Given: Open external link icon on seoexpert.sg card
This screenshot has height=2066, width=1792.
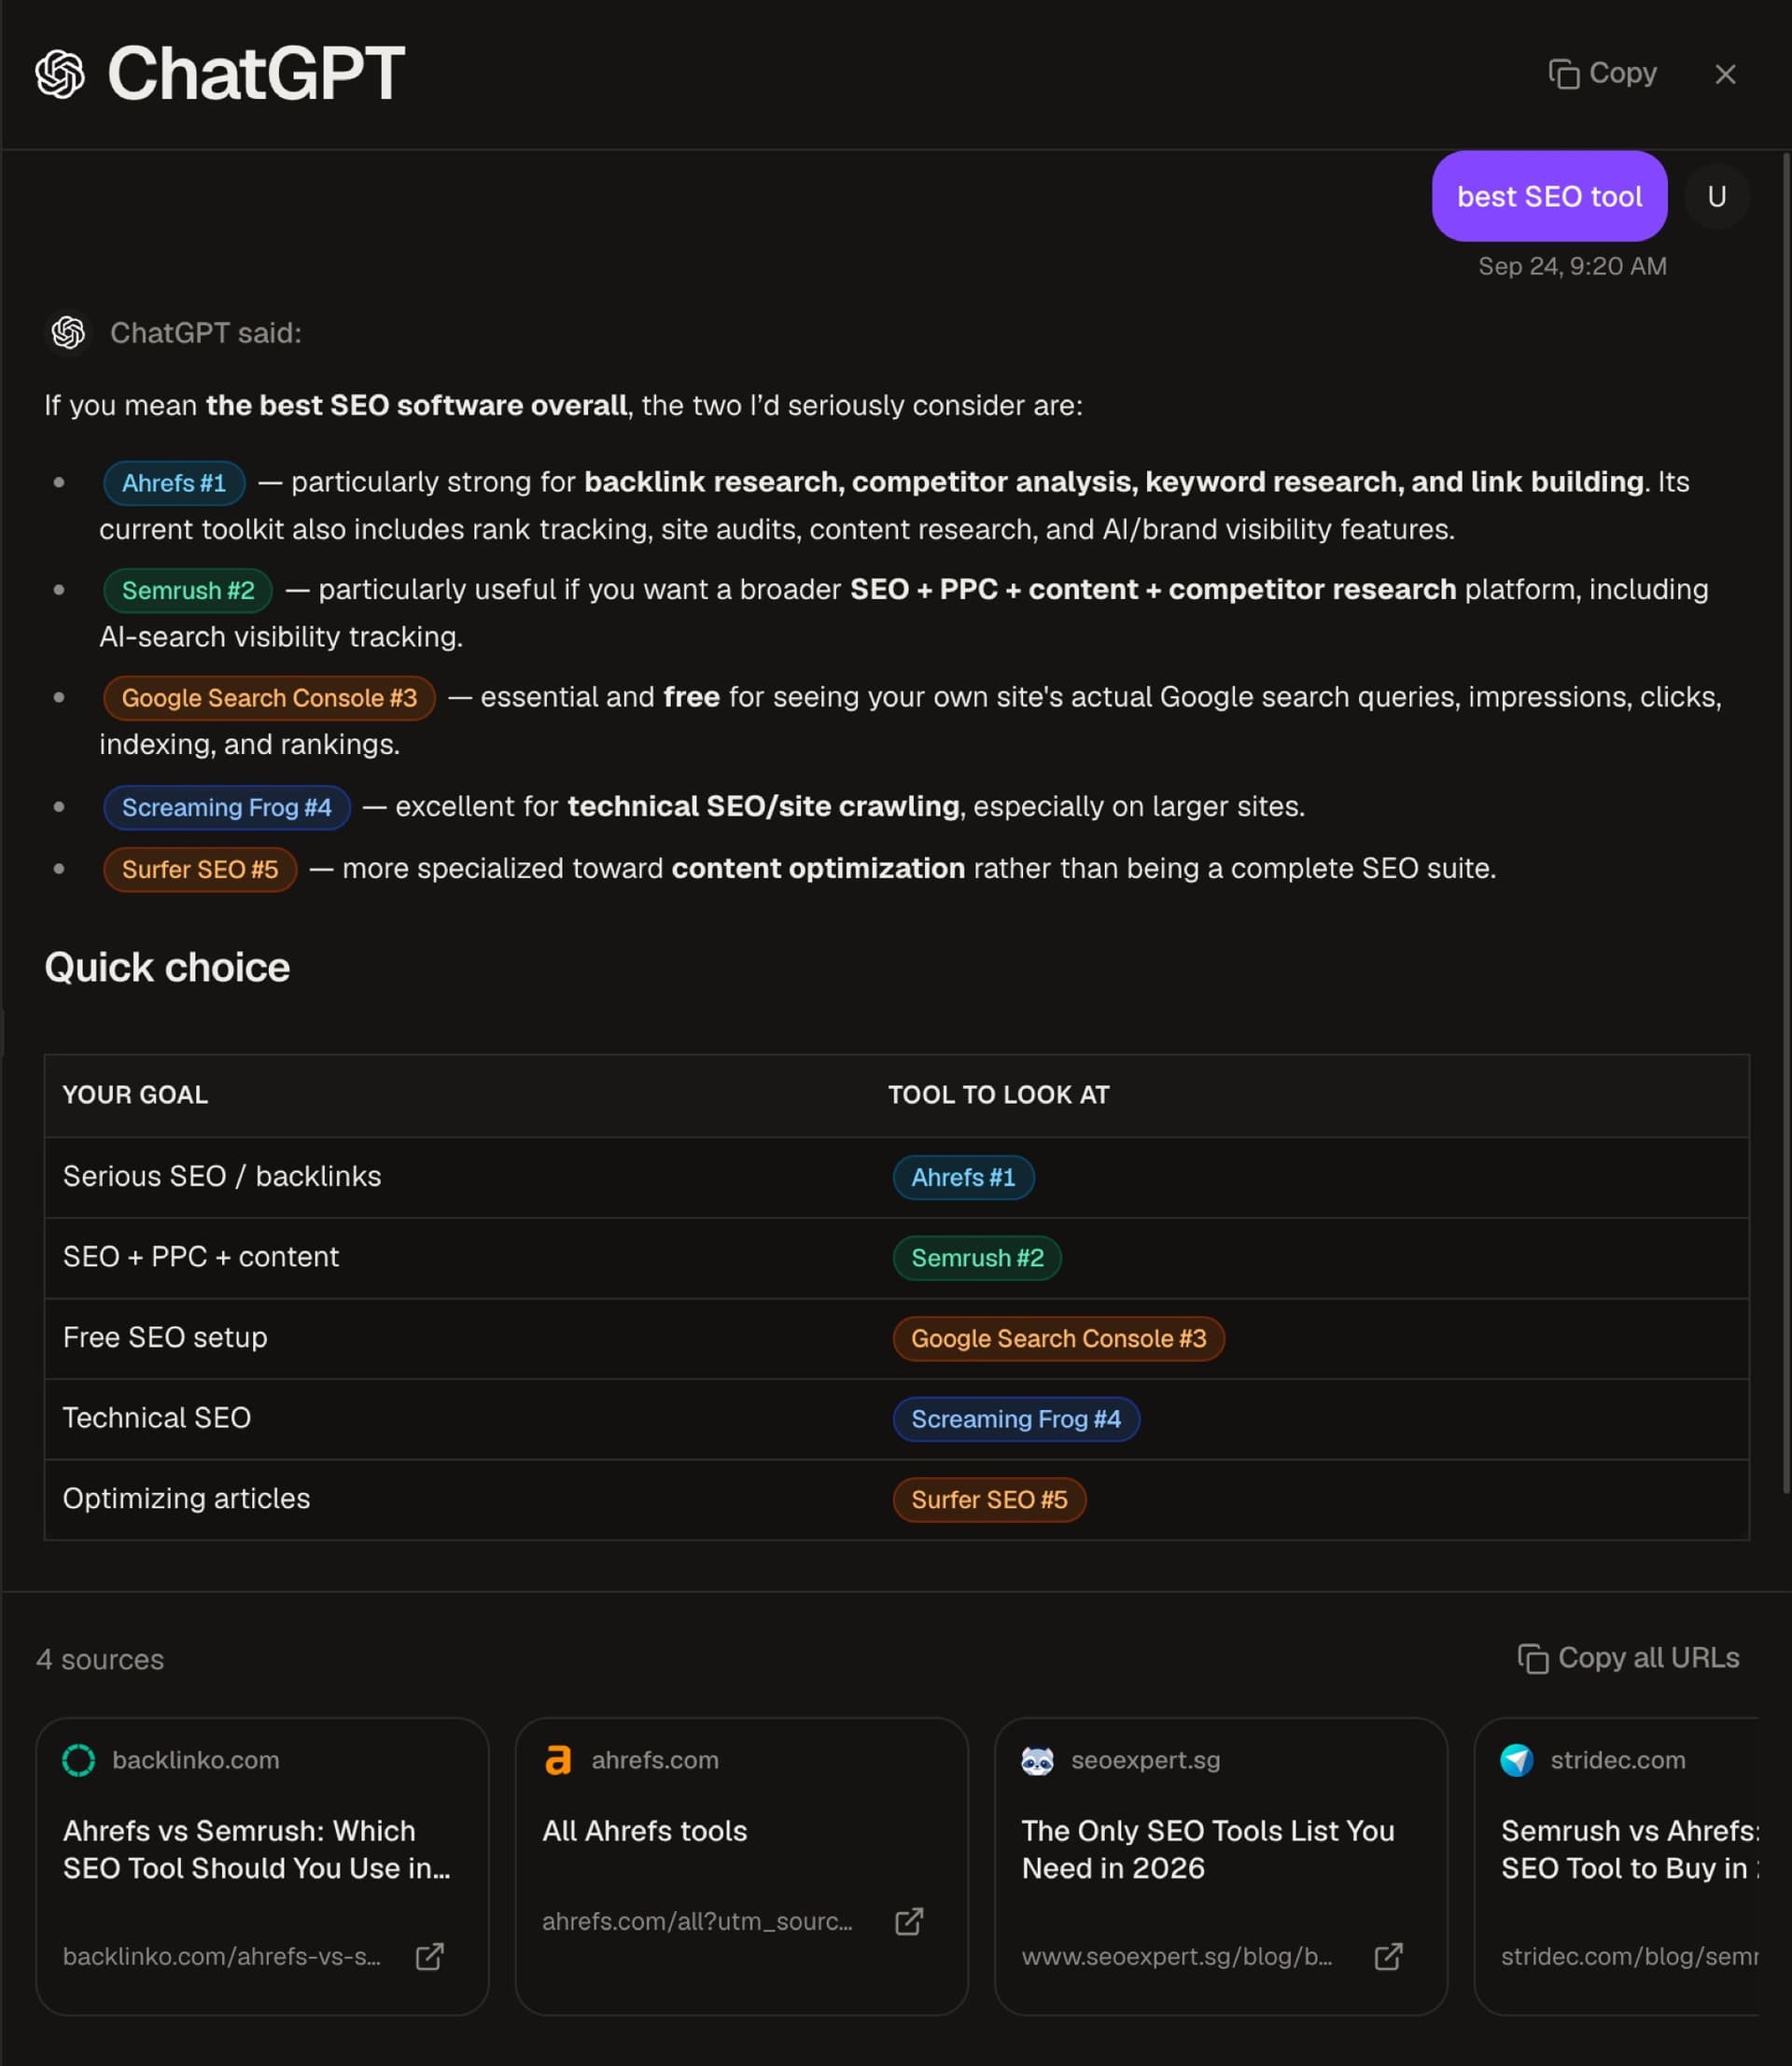Looking at the screenshot, I should coord(1388,1956).
